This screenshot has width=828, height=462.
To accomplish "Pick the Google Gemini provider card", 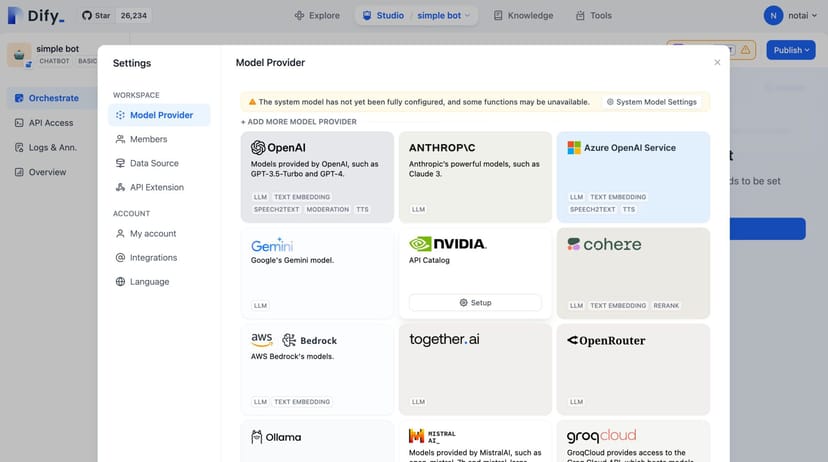I will [317, 272].
